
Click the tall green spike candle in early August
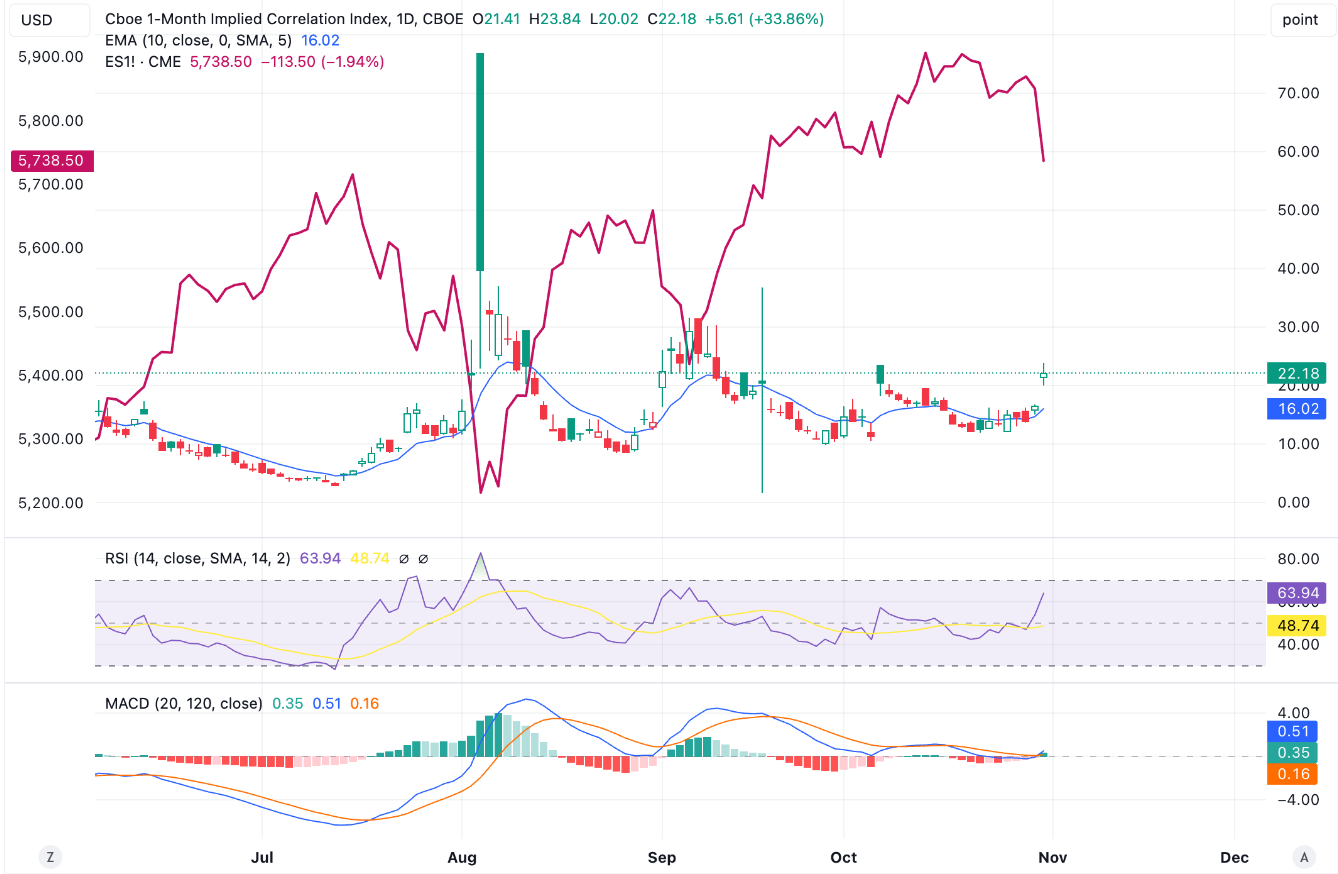pyautogui.click(x=480, y=162)
